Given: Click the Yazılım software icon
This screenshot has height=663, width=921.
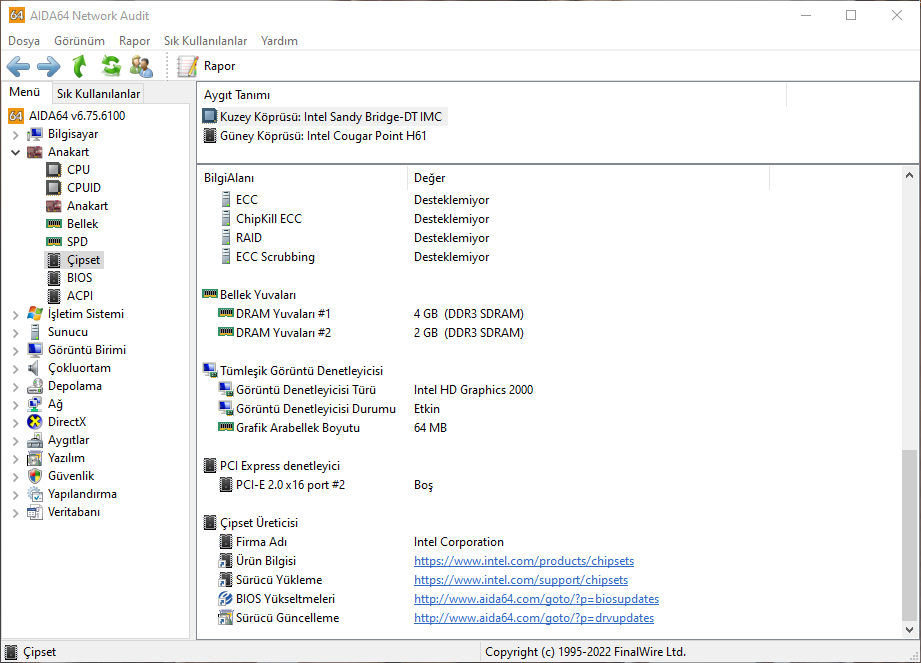Looking at the screenshot, I should [x=35, y=458].
